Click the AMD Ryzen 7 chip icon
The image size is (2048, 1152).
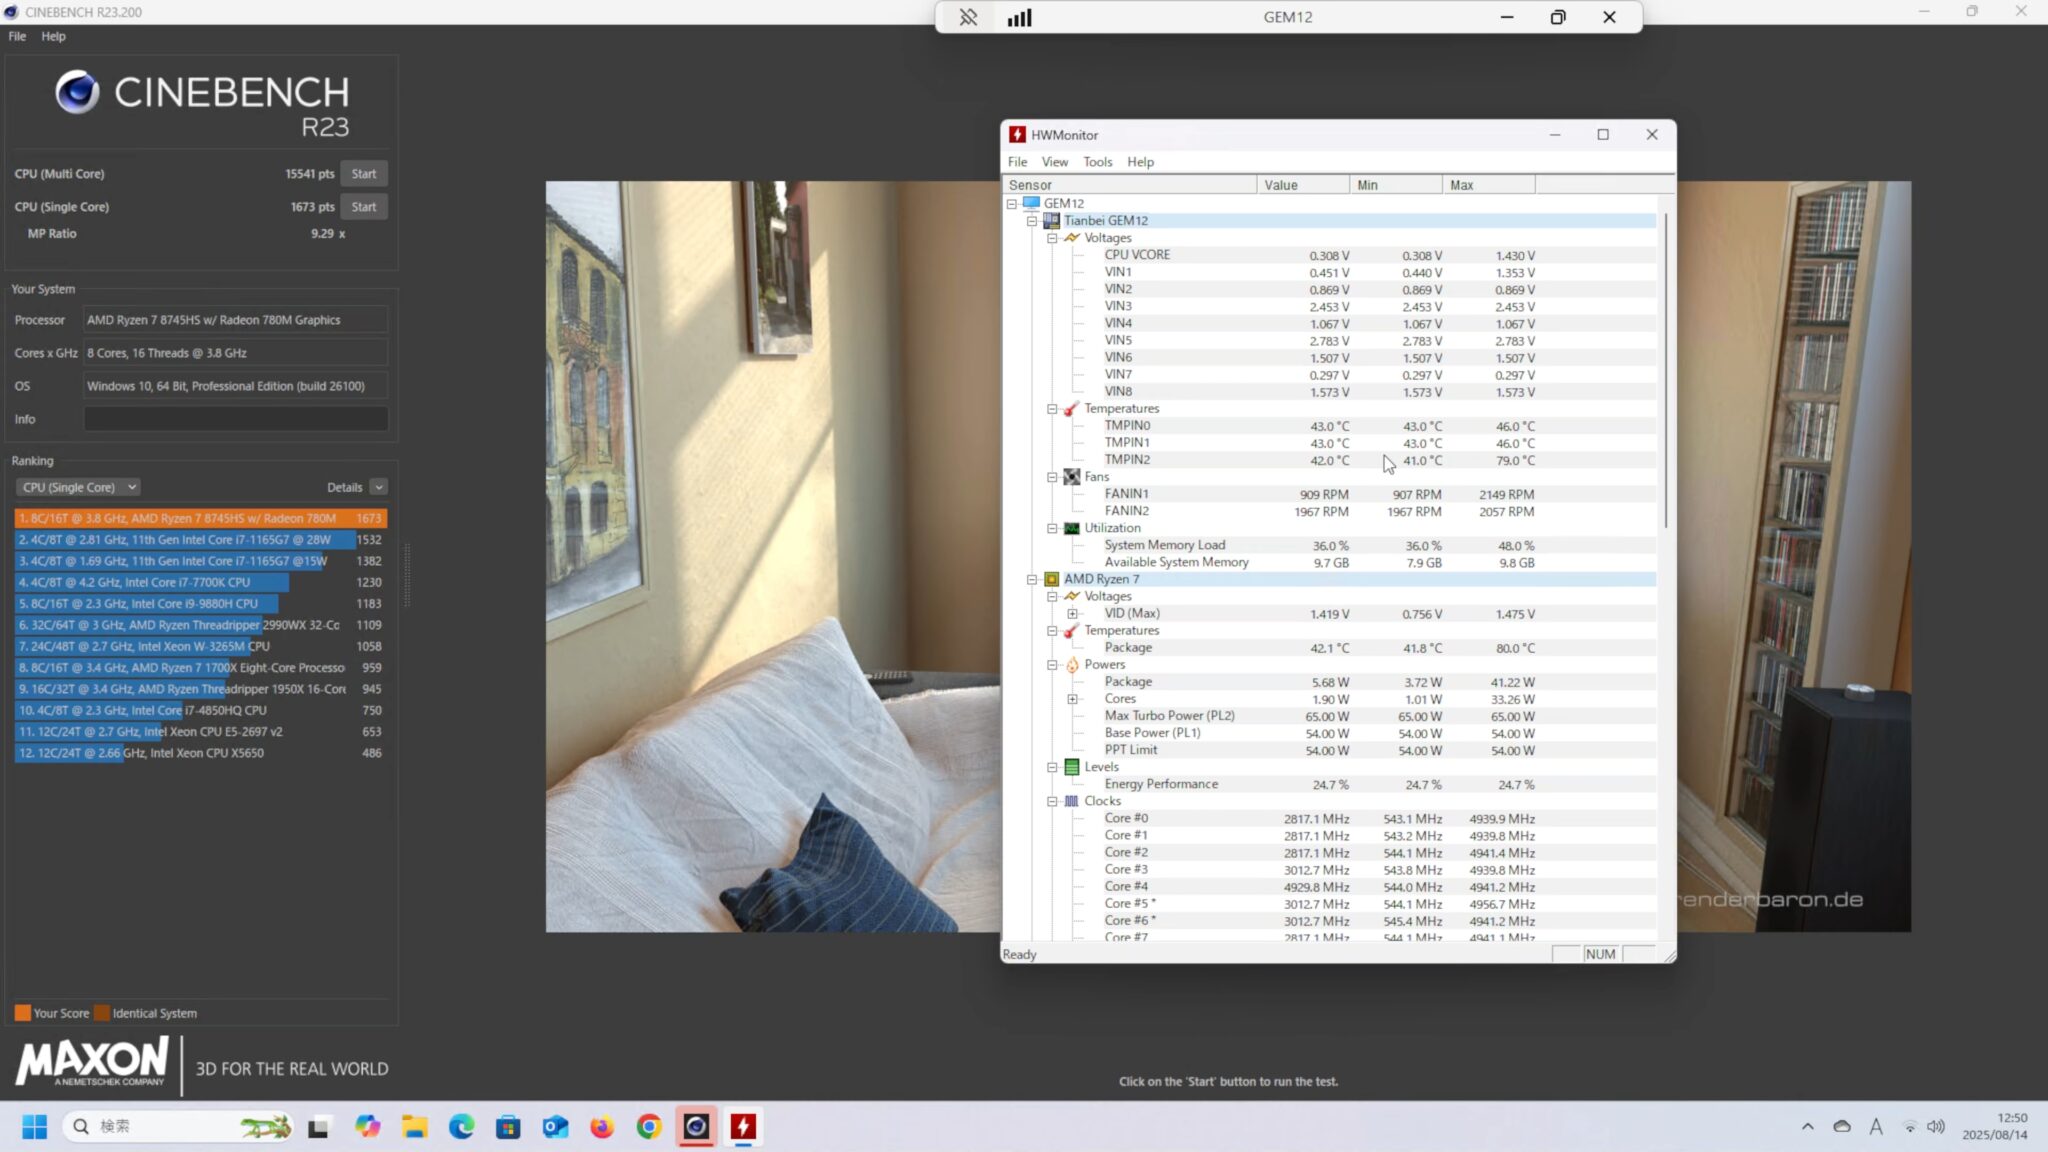click(1051, 579)
